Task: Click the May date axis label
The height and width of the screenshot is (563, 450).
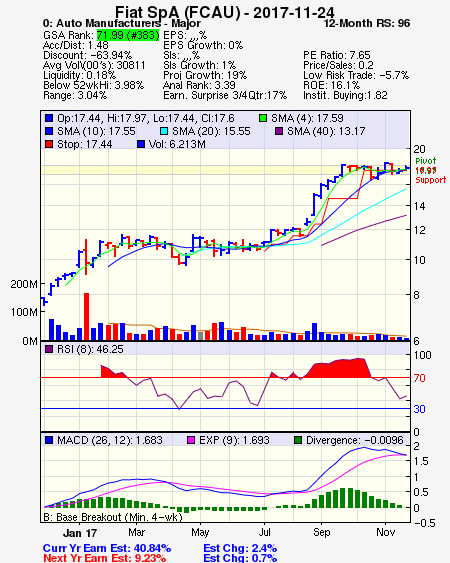Action: (x=200, y=532)
